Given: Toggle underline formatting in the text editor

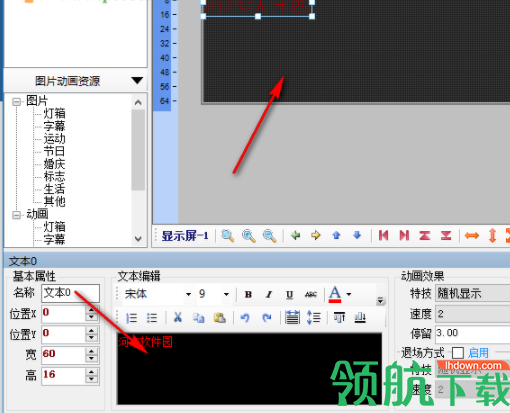Looking at the screenshot, I should tap(289, 294).
